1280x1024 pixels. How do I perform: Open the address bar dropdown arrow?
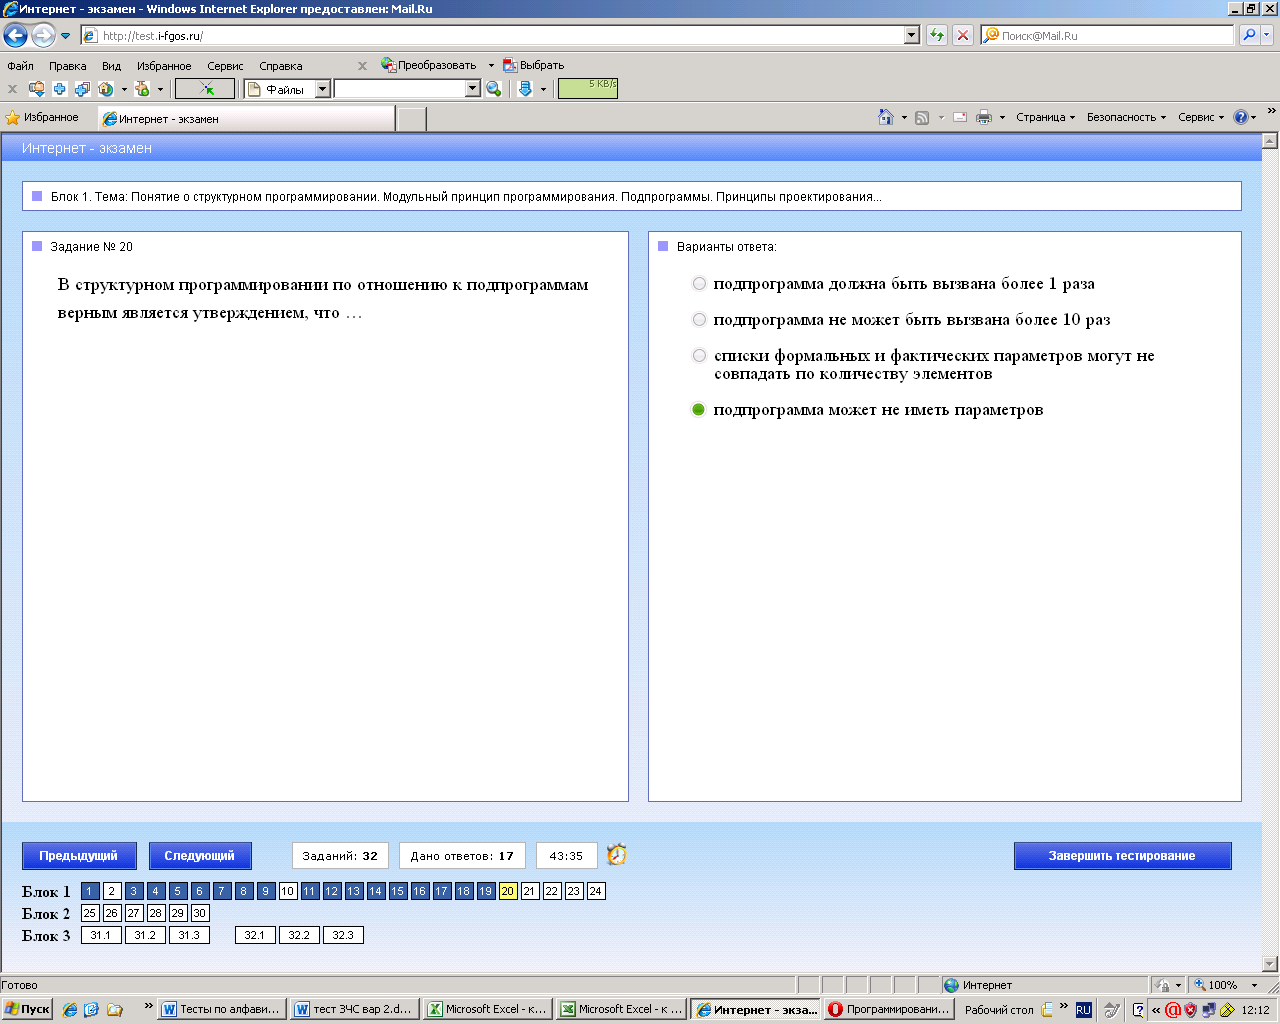click(911, 36)
